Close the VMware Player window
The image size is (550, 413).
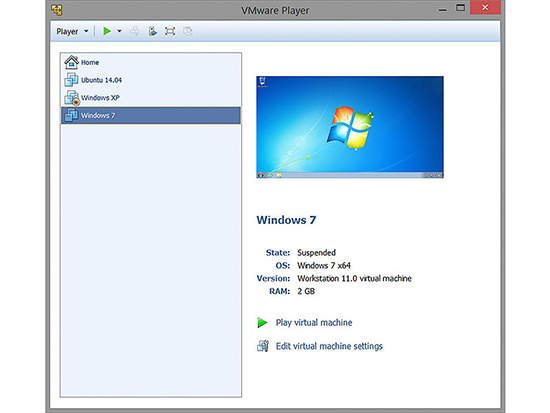[x=485, y=7]
